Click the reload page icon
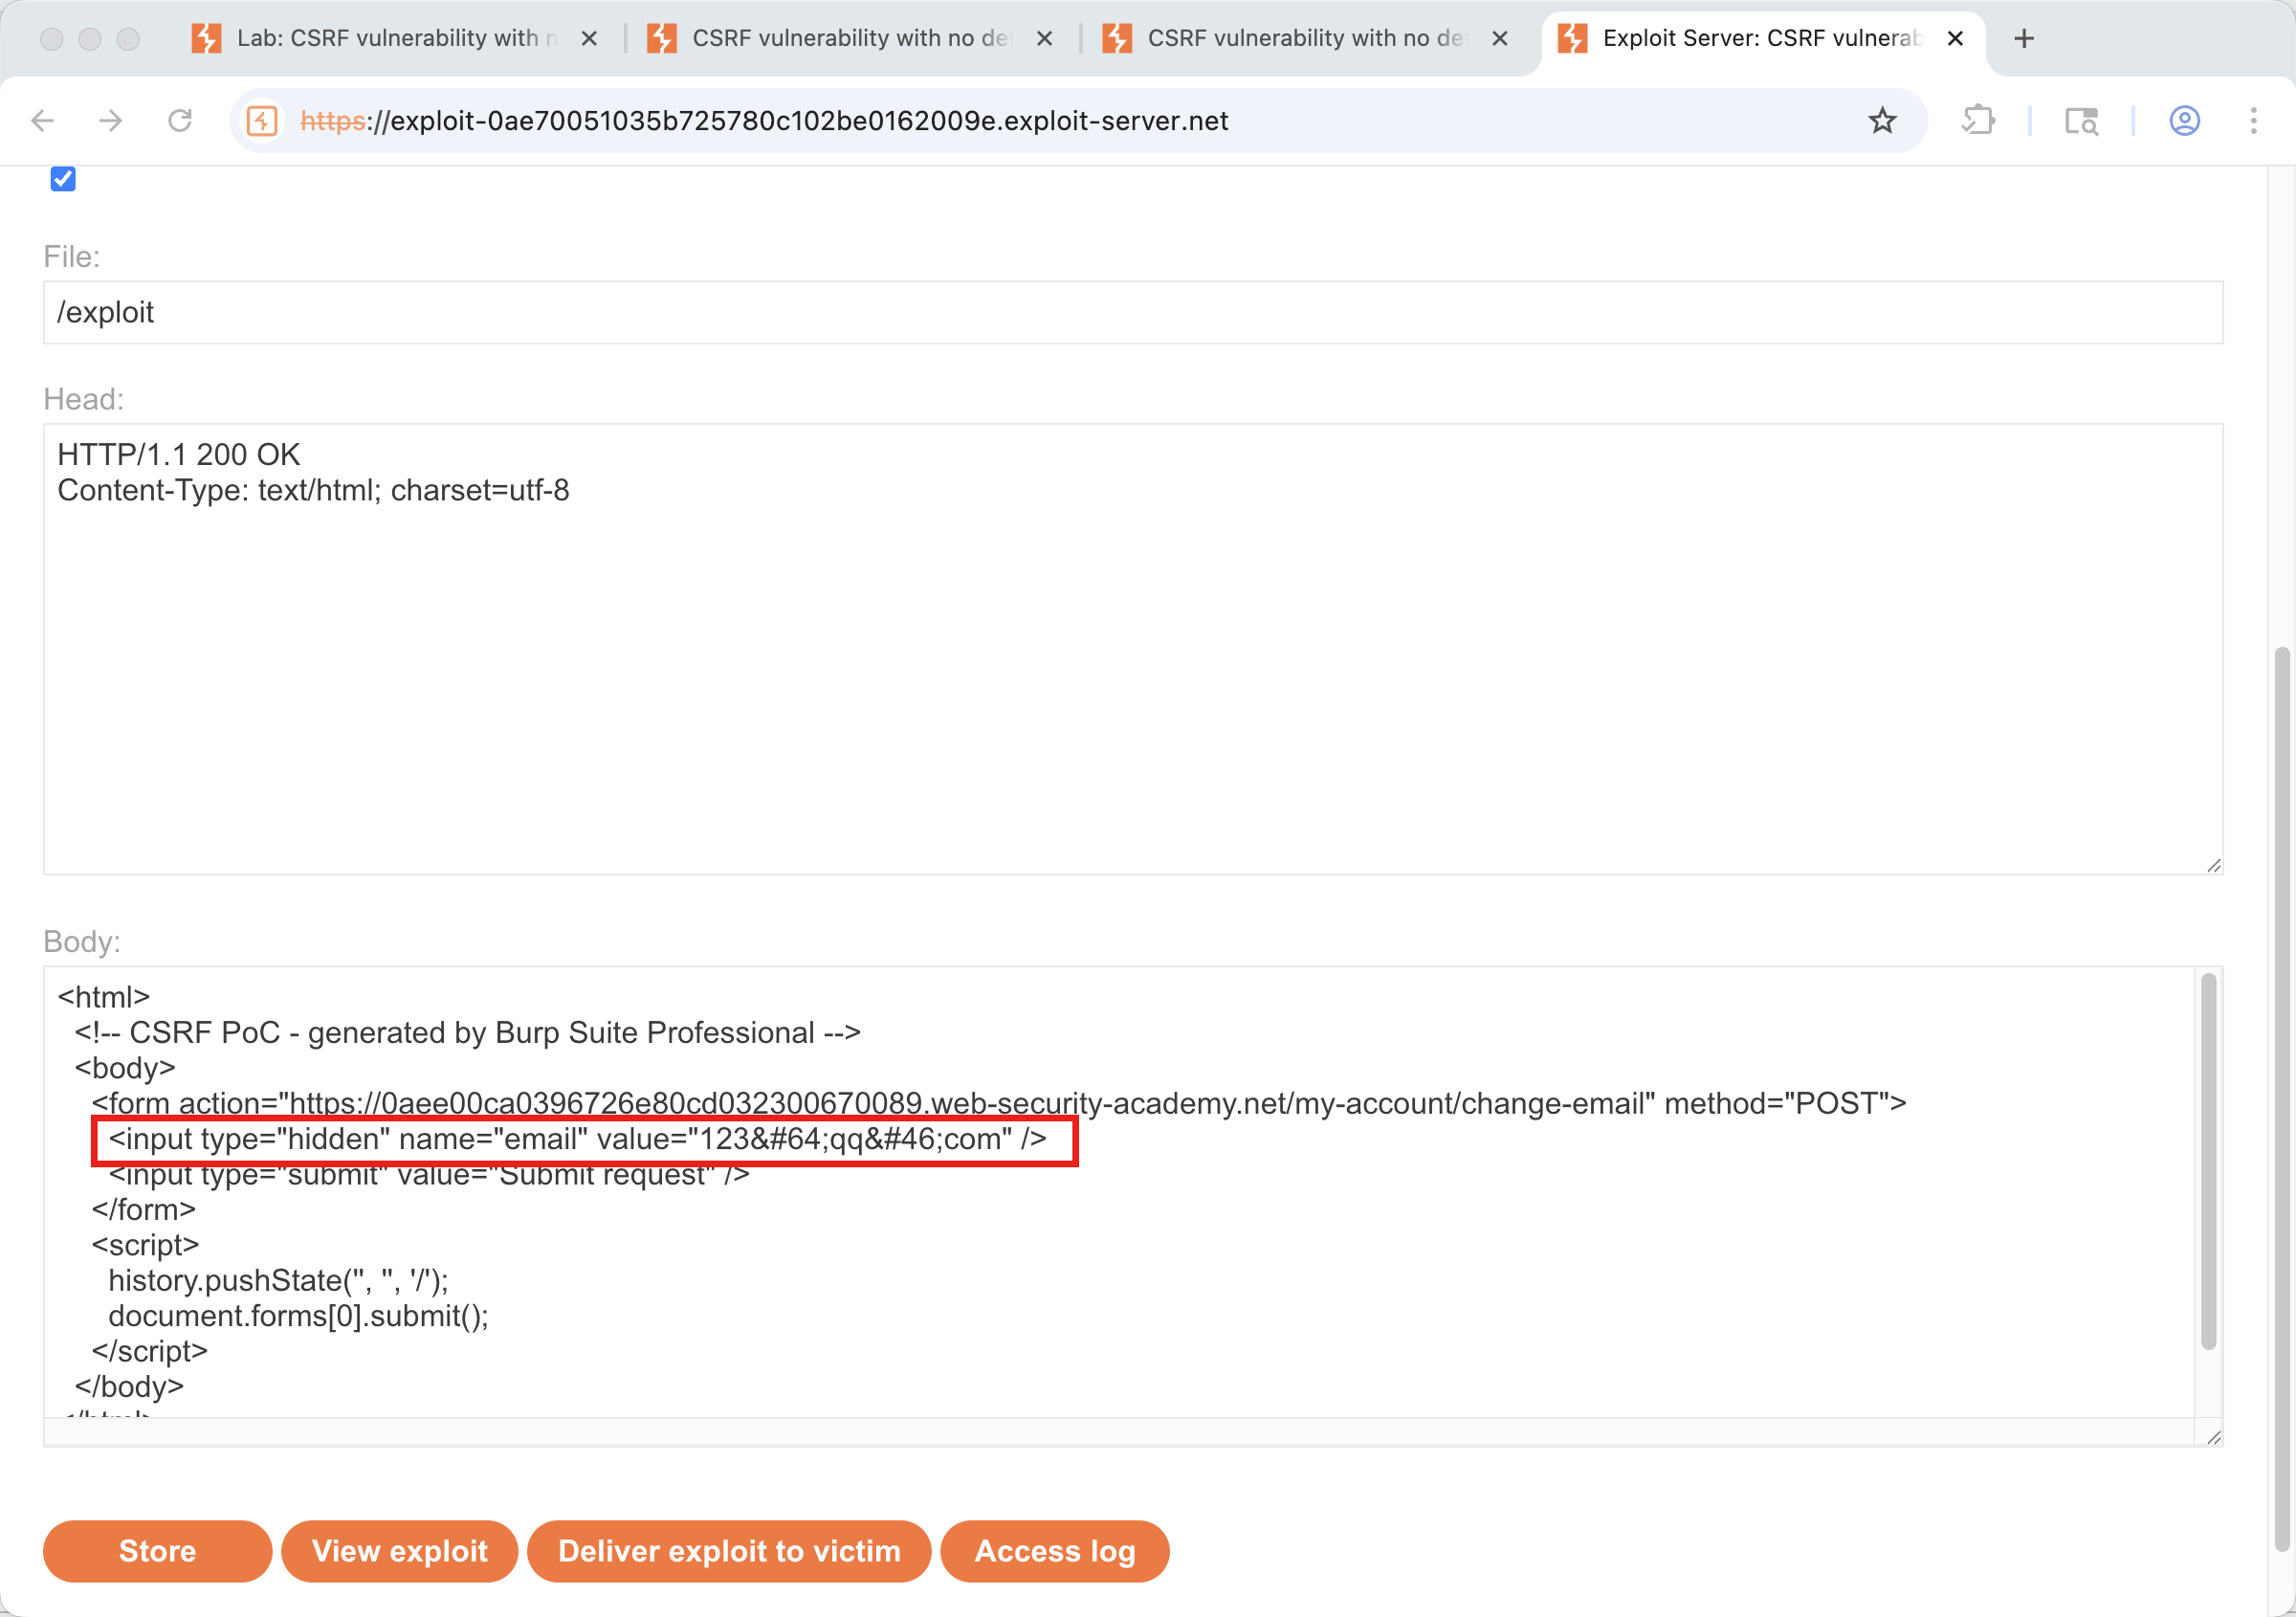This screenshot has height=1617, width=2296. point(180,121)
